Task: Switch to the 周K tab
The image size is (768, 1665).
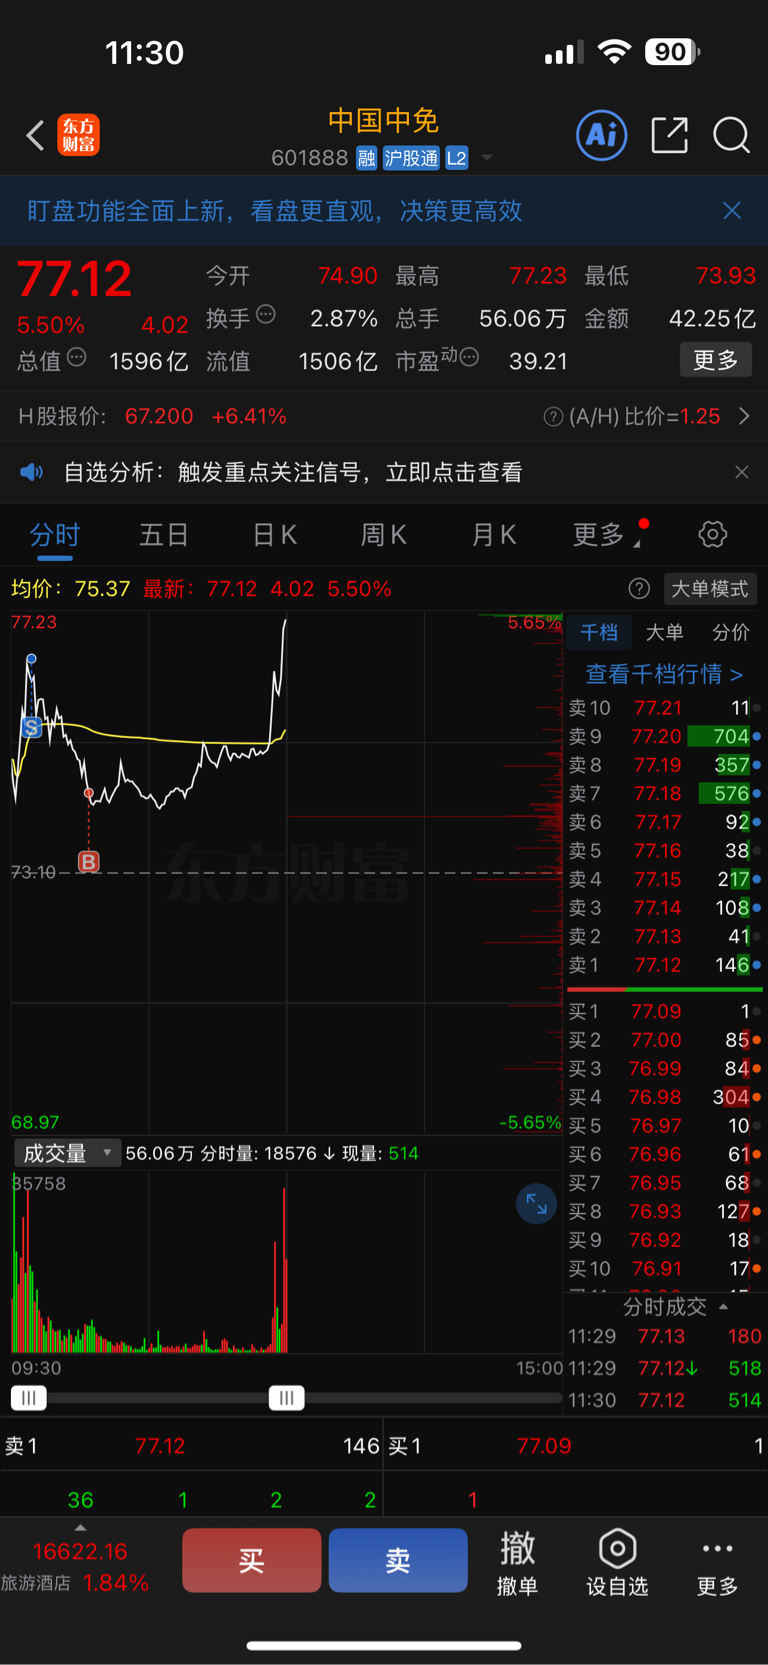Action: (x=384, y=535)
